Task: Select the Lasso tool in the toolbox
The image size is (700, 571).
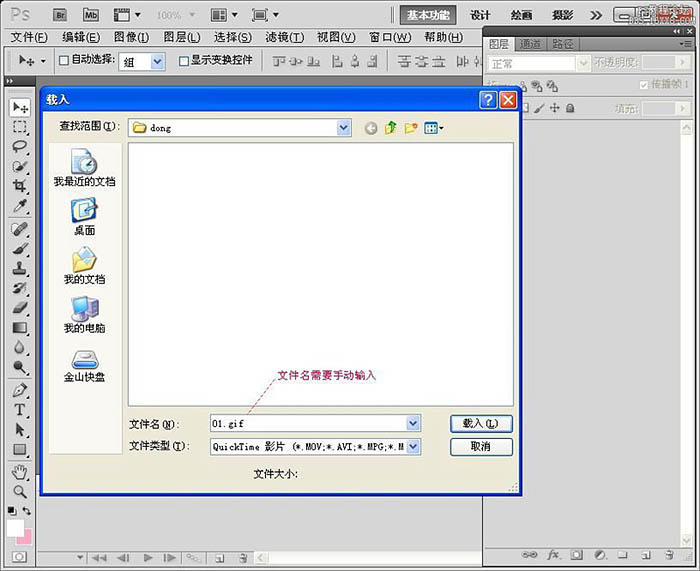Action: 19,146
